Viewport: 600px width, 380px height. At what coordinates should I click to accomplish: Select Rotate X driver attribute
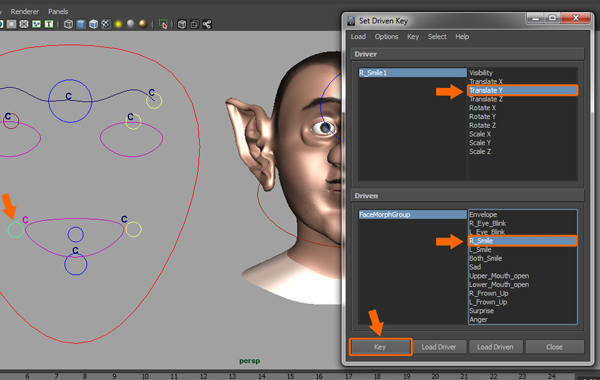[483, 108]
